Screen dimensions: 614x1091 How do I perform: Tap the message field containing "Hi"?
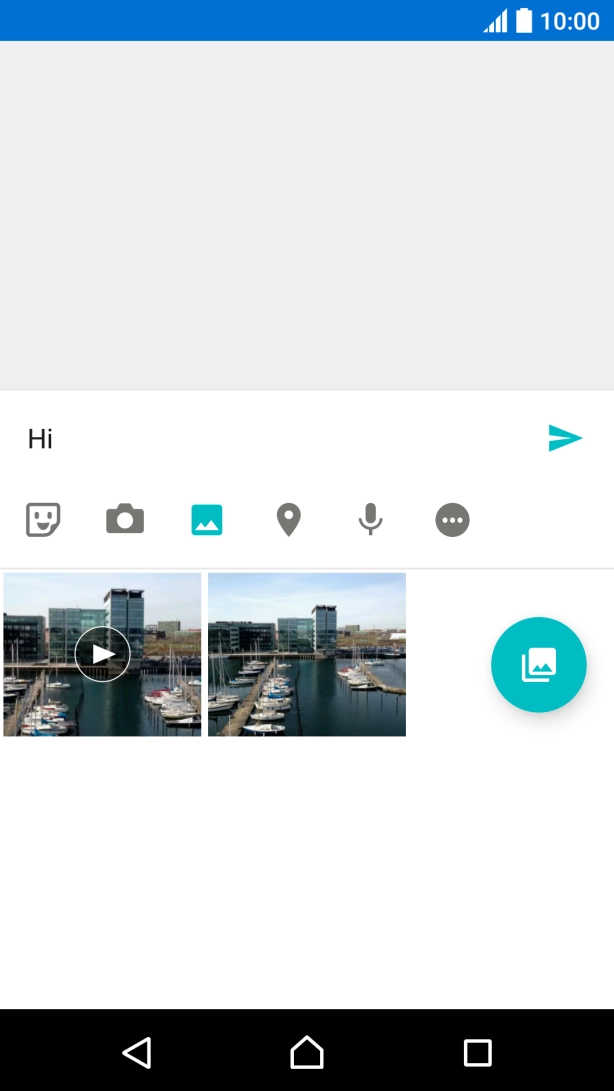(x=270, y=438)
